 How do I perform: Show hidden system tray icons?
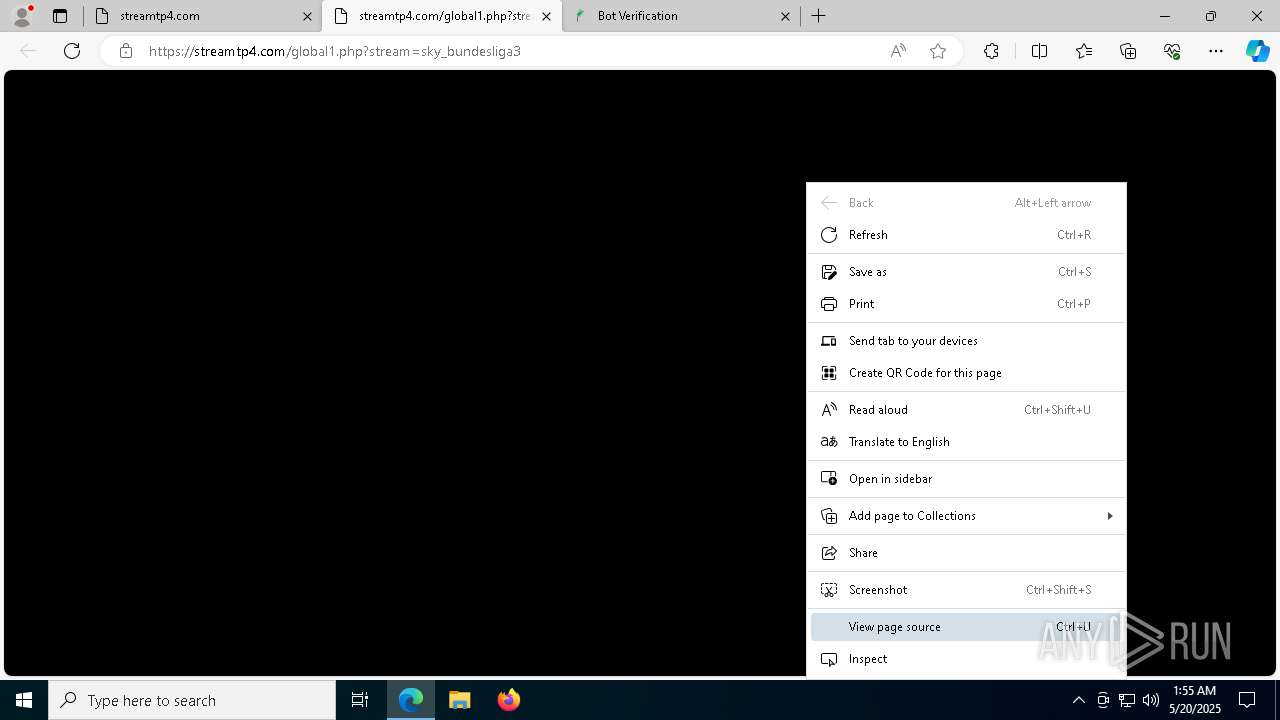click(1078, 700)
